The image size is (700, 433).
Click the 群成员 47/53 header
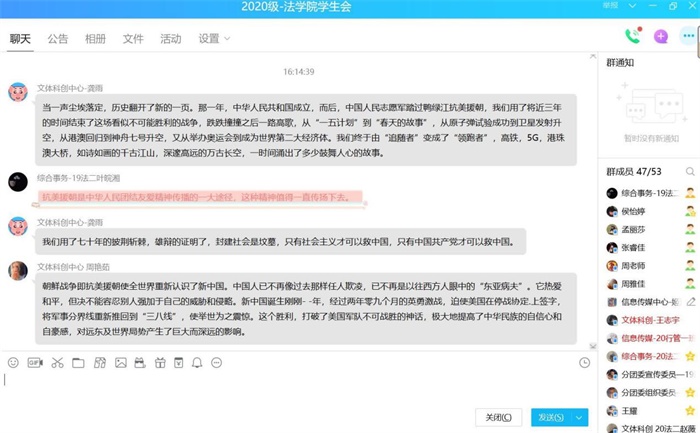tap(633, 172)
